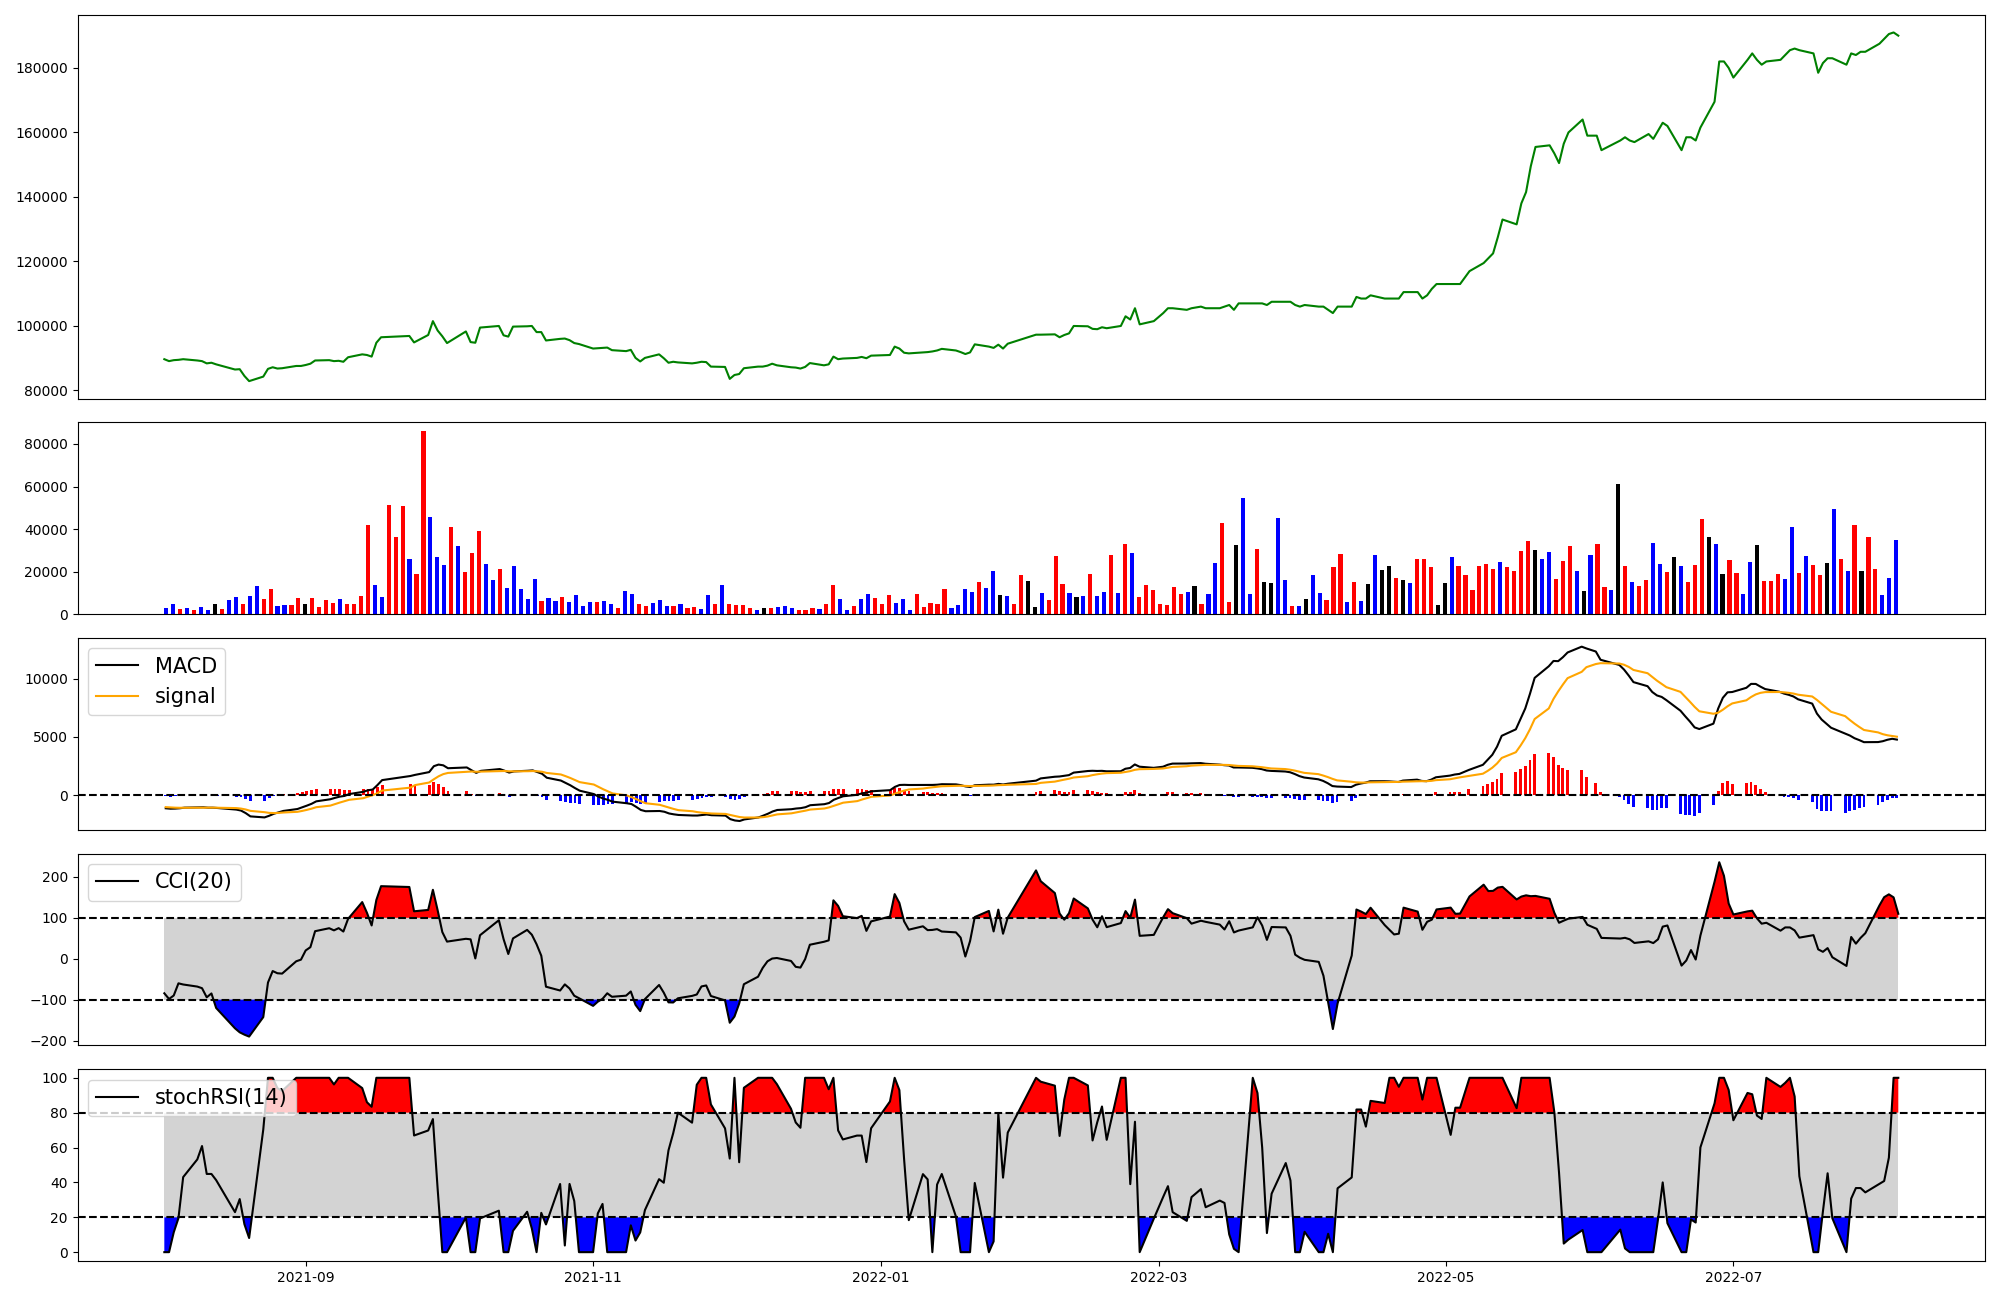The image size is (2000, 1300).
Task: Click the 10000 tick on MACD axis
Action: click(x=48, y=679)
